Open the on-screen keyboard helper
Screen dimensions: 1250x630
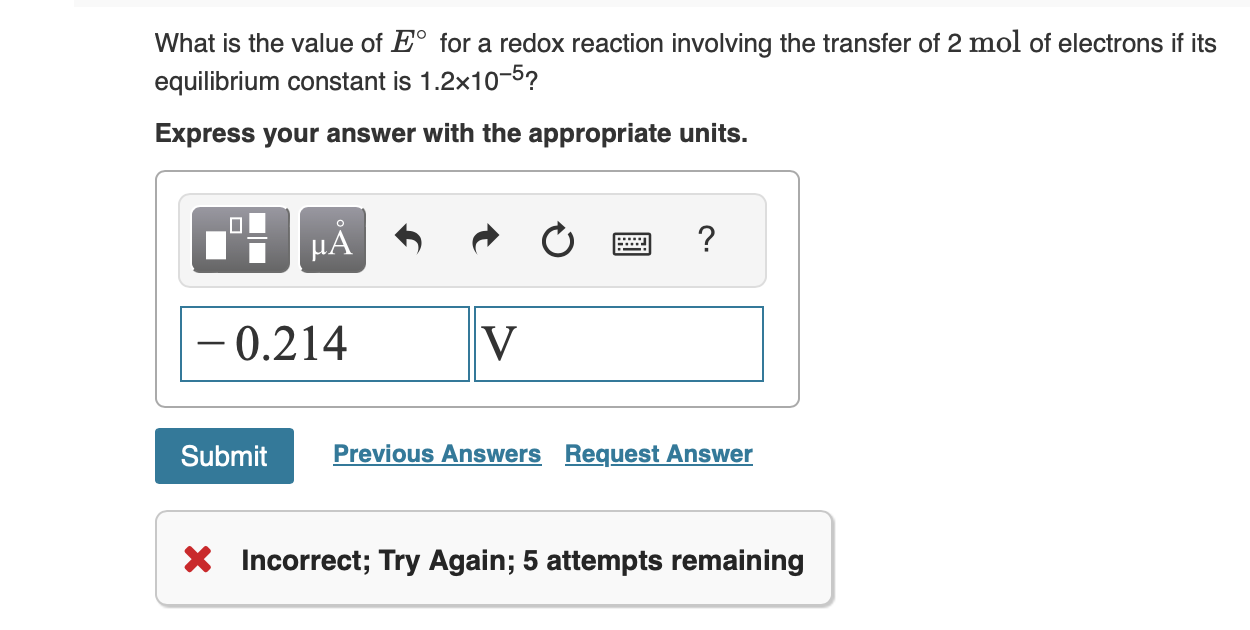click(x=634, y=242)
